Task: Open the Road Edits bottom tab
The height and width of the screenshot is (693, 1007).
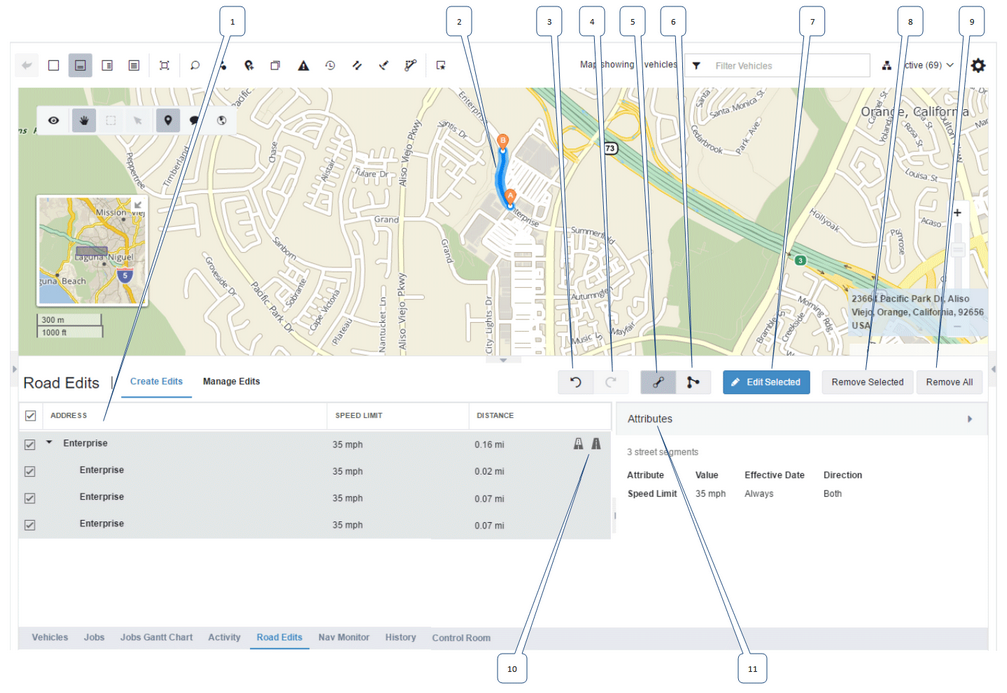Action: [279, 638]
